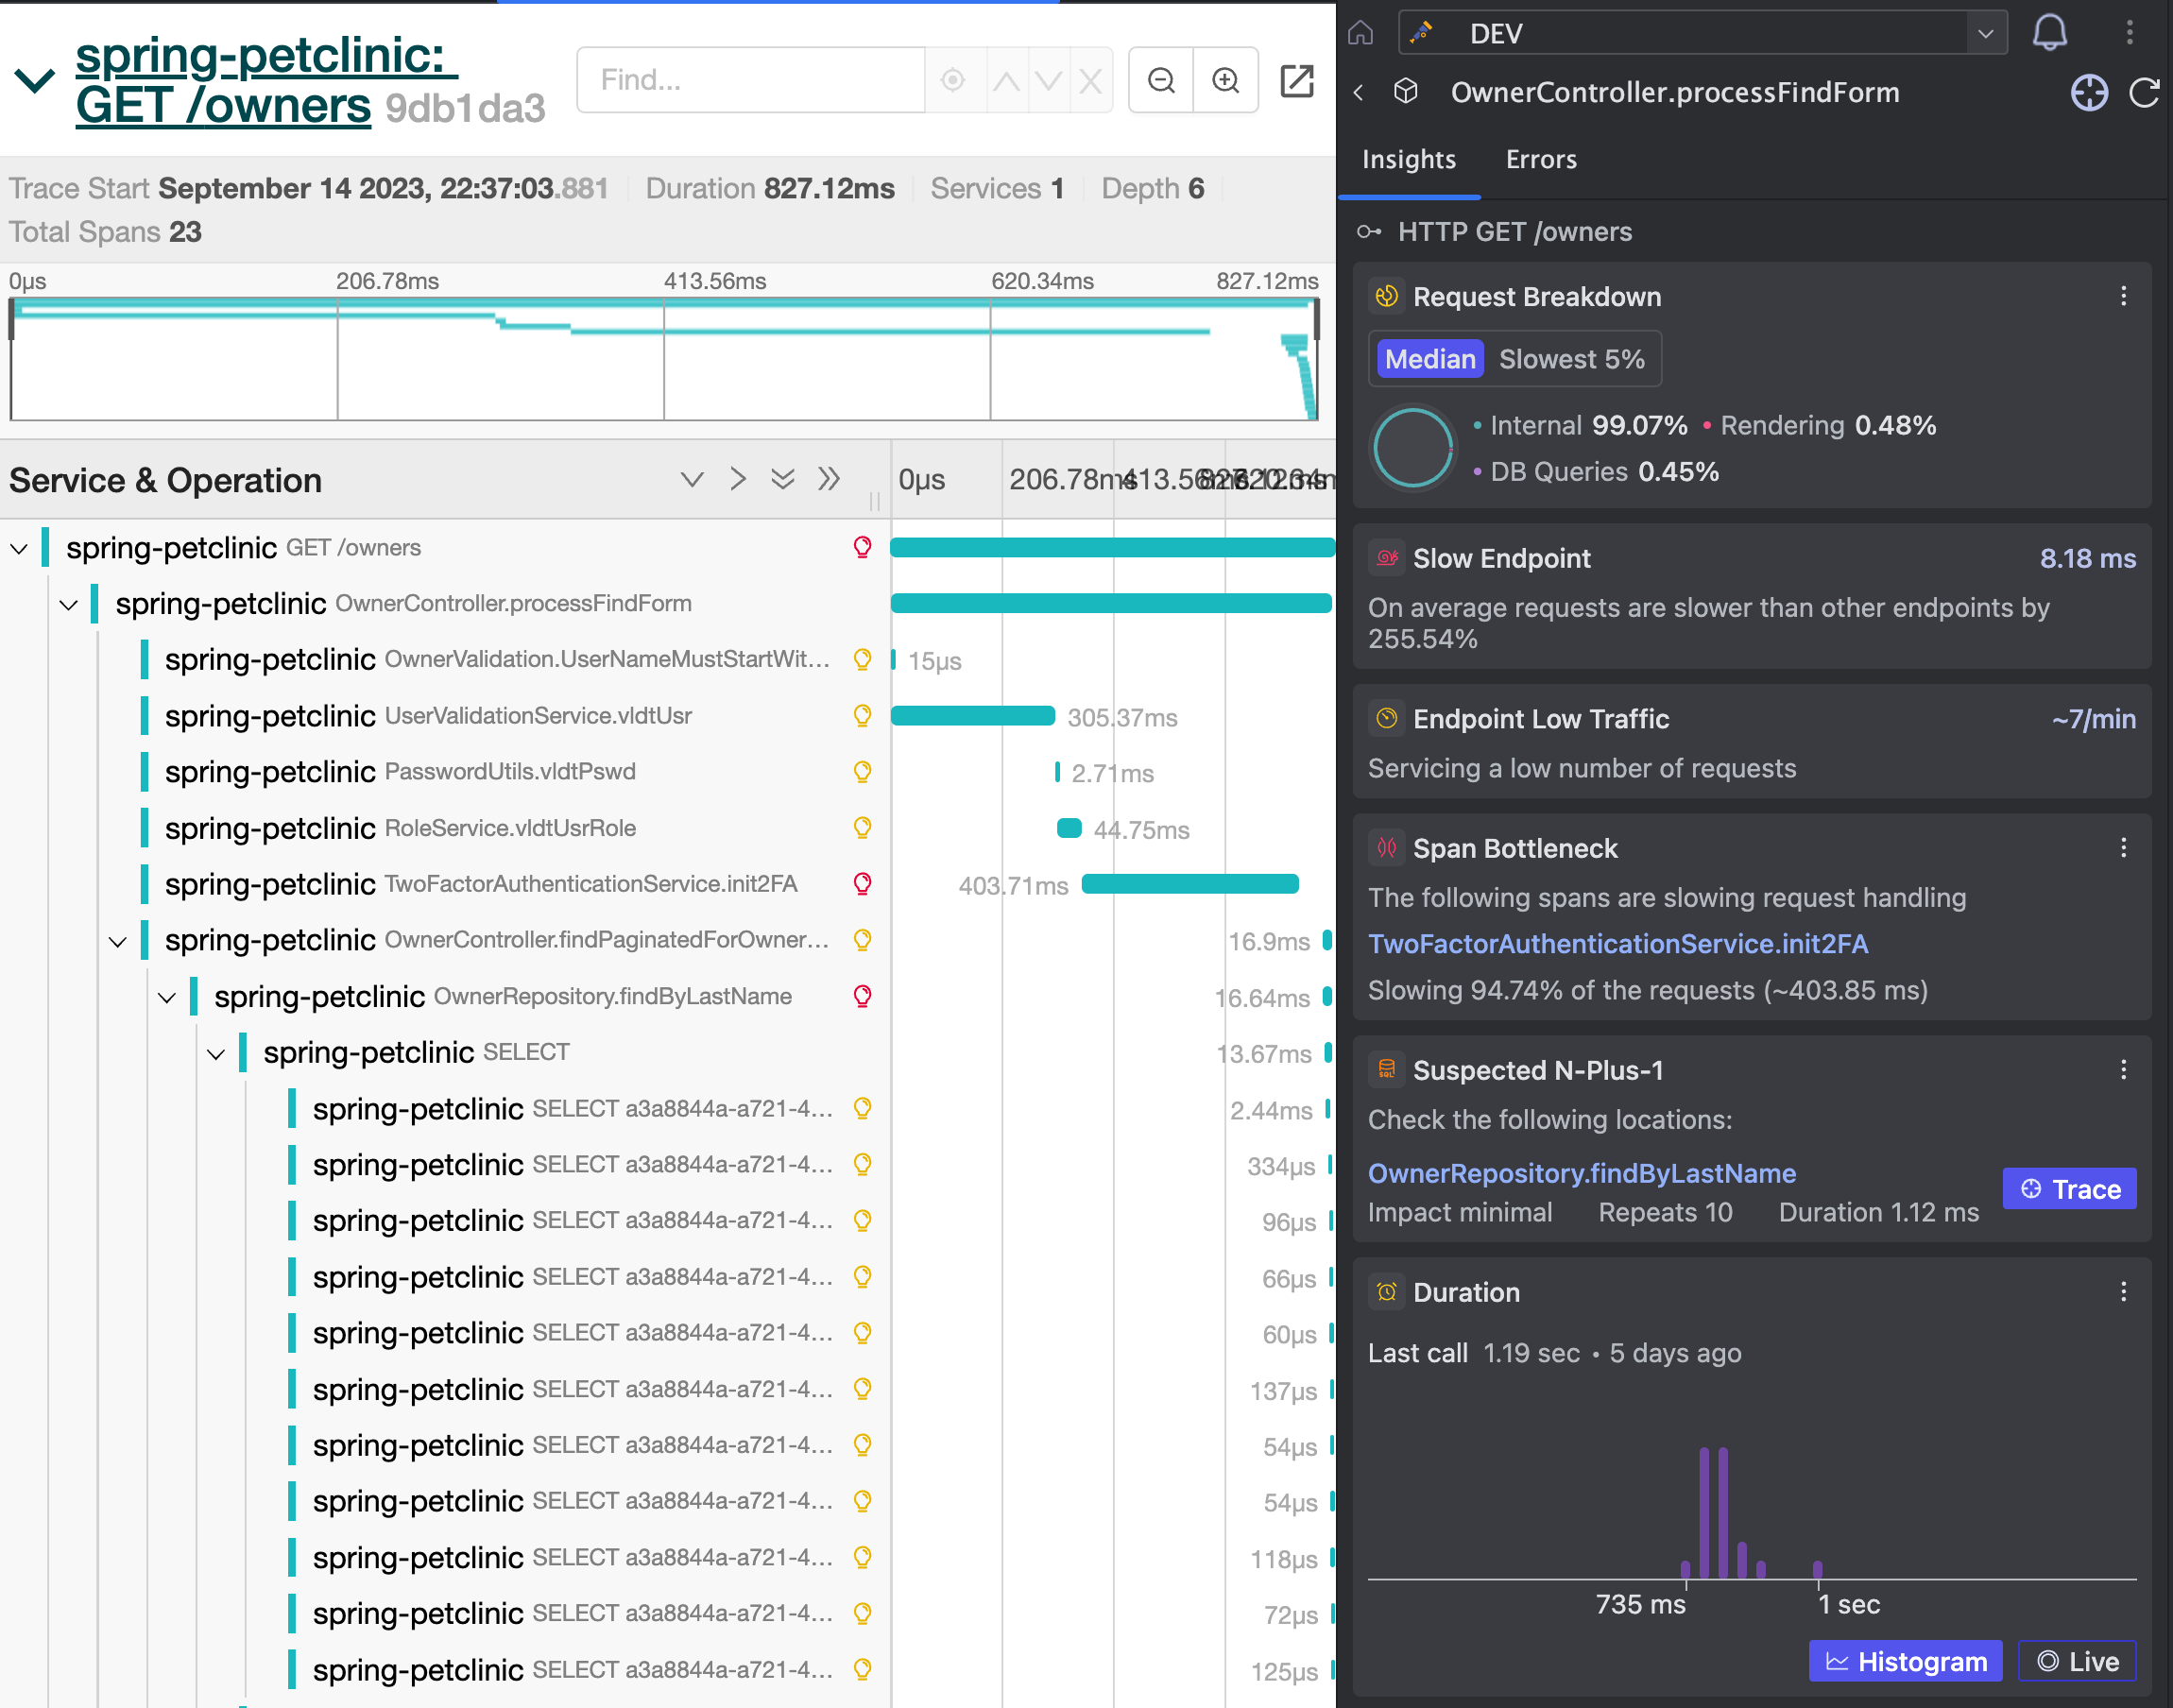Open the OwnerRepository.findByLastName N-Plus-1 link
The height and width of the screenshot is (1708, 2173).
(x=1581, y=1173)
